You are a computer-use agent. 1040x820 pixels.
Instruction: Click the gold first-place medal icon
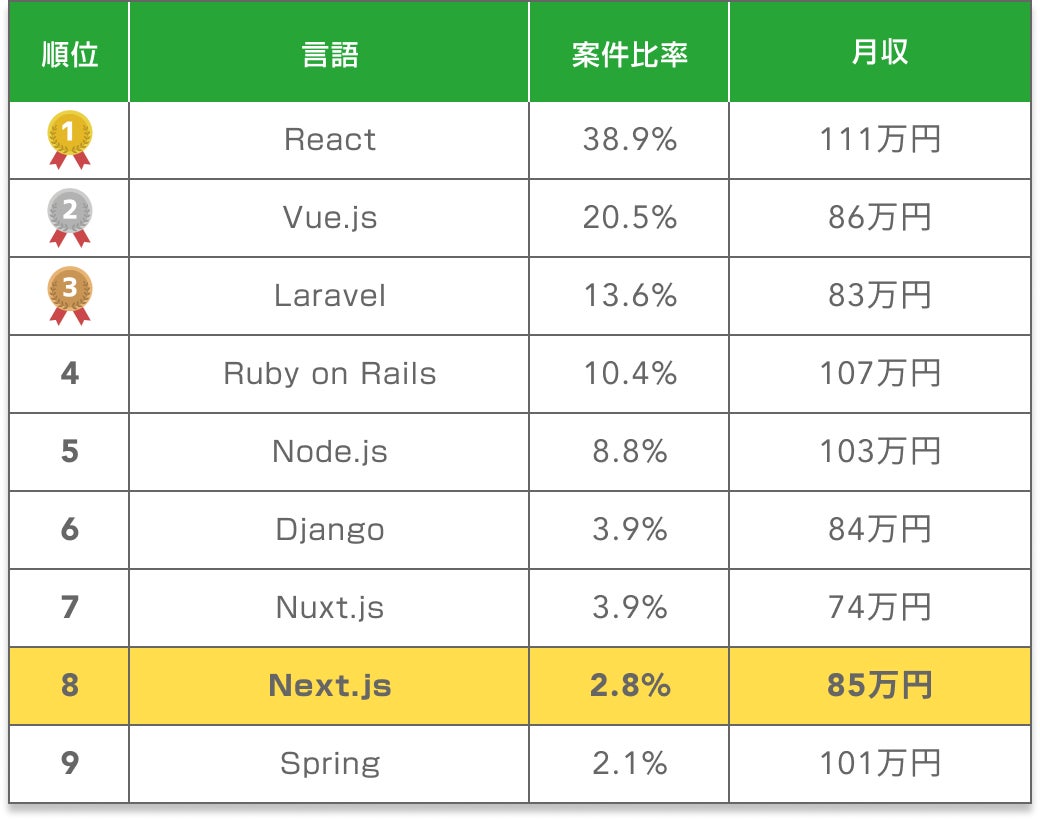click(x=69, y=139)
